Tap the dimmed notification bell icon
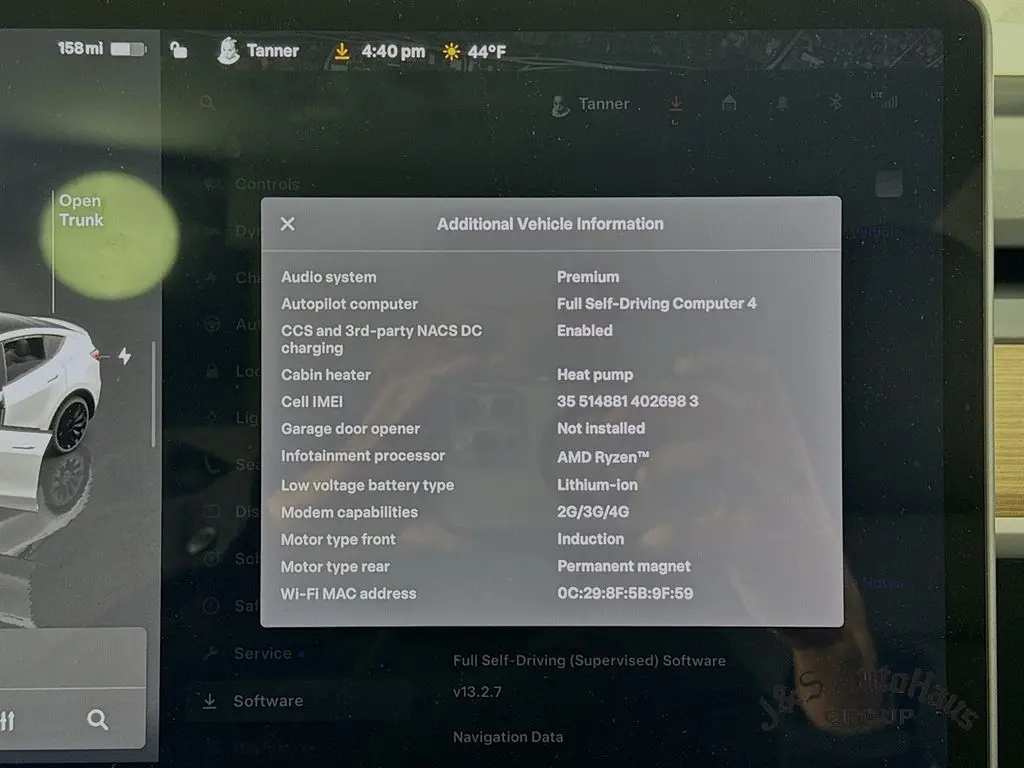 click(782, 103)
